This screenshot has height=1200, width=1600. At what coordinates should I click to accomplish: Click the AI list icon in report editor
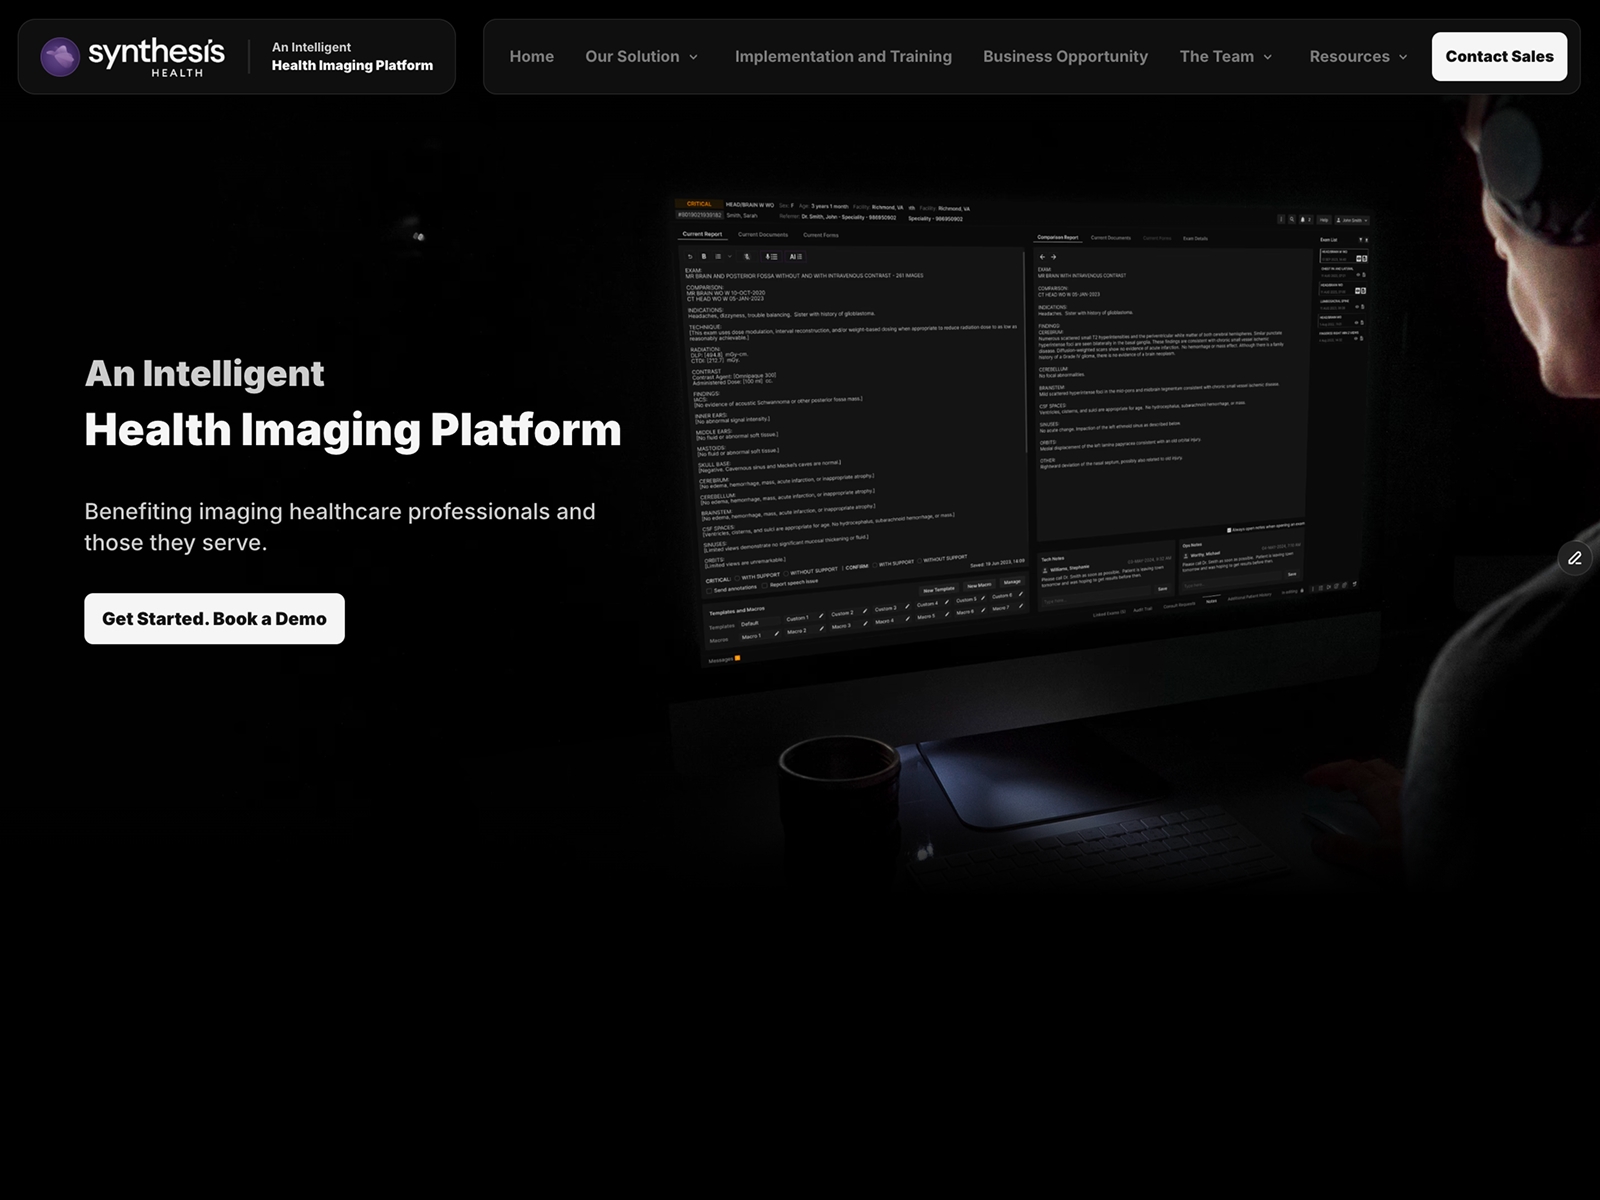click(796, 257)
